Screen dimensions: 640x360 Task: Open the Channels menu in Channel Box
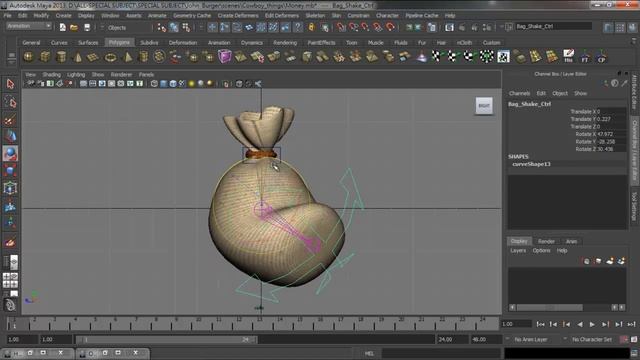[x=519, y=93]
